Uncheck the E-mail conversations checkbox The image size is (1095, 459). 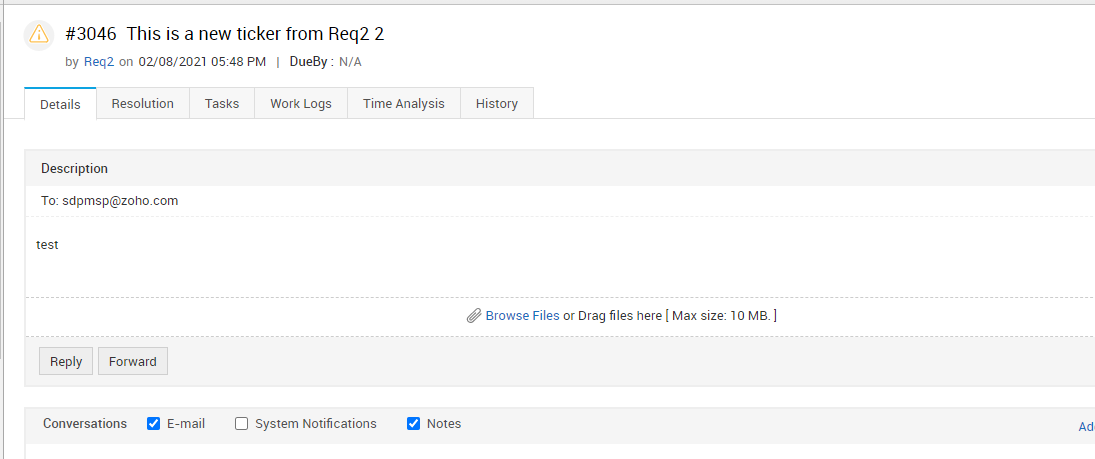154,424
